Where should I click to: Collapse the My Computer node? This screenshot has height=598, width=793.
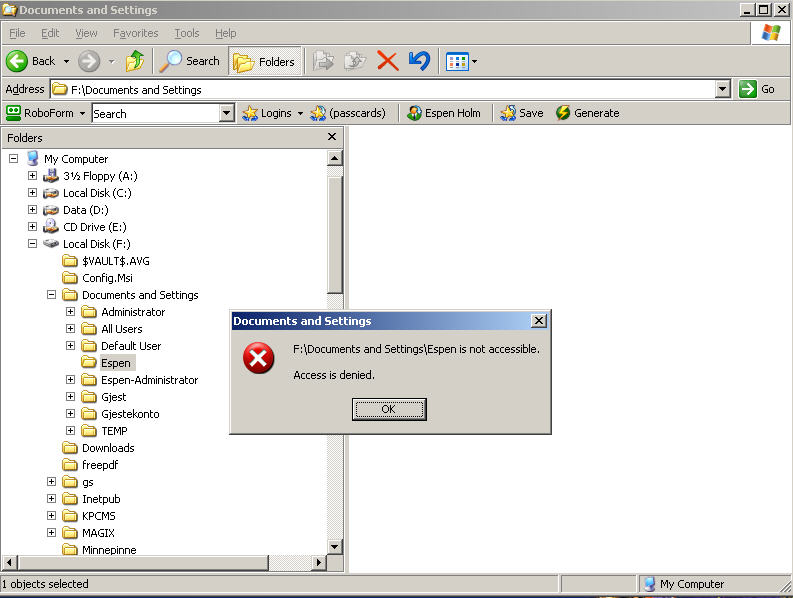tap(14, 158)
